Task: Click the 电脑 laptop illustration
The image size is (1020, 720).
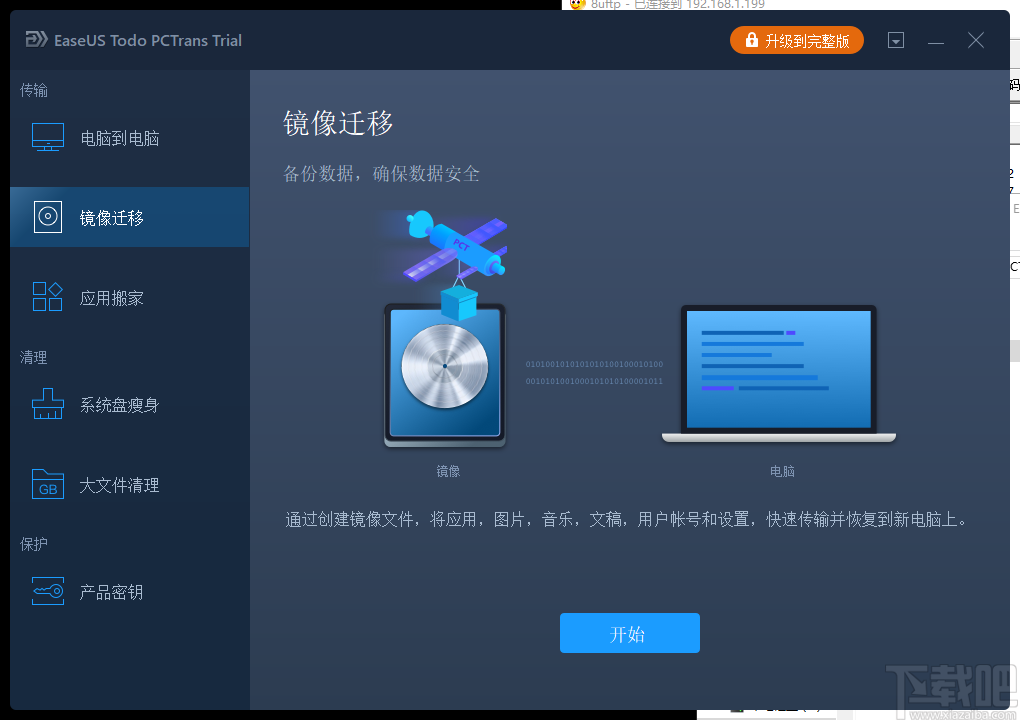Action: point(781,372)
